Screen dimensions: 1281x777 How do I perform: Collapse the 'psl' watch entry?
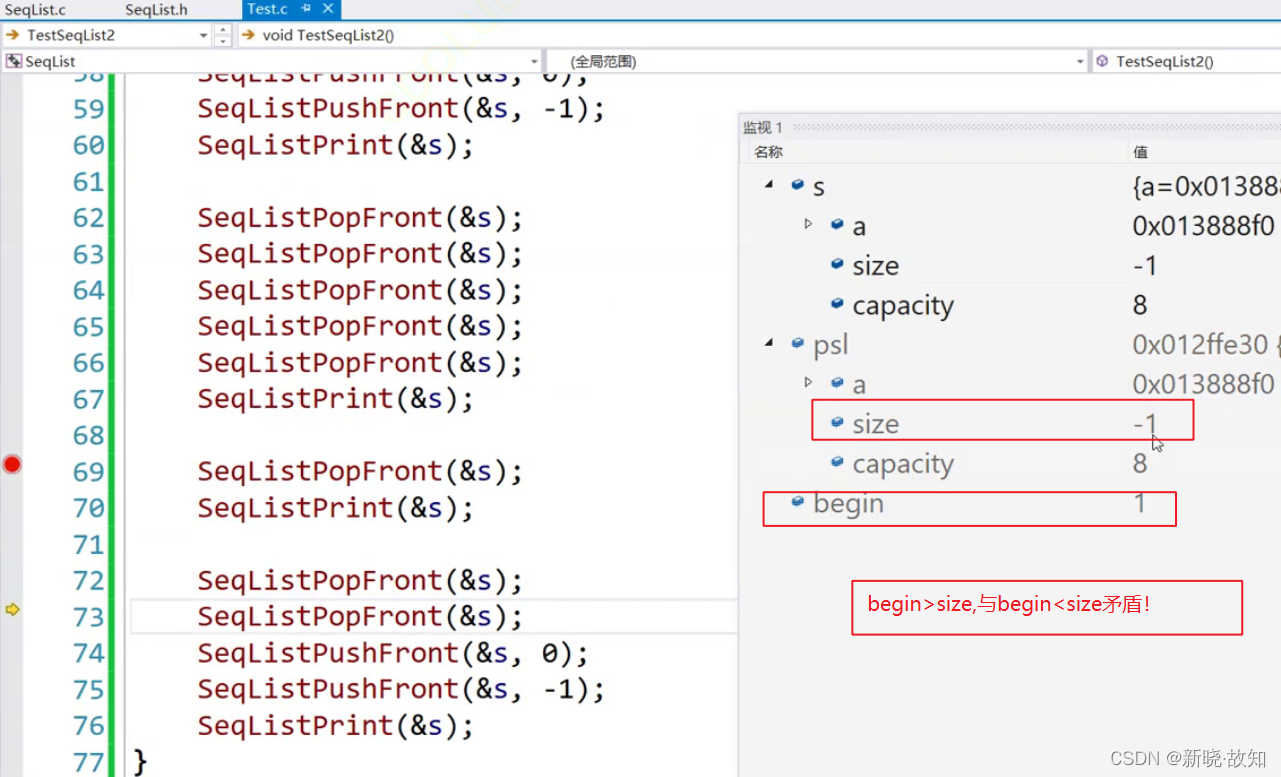point(768,343)
